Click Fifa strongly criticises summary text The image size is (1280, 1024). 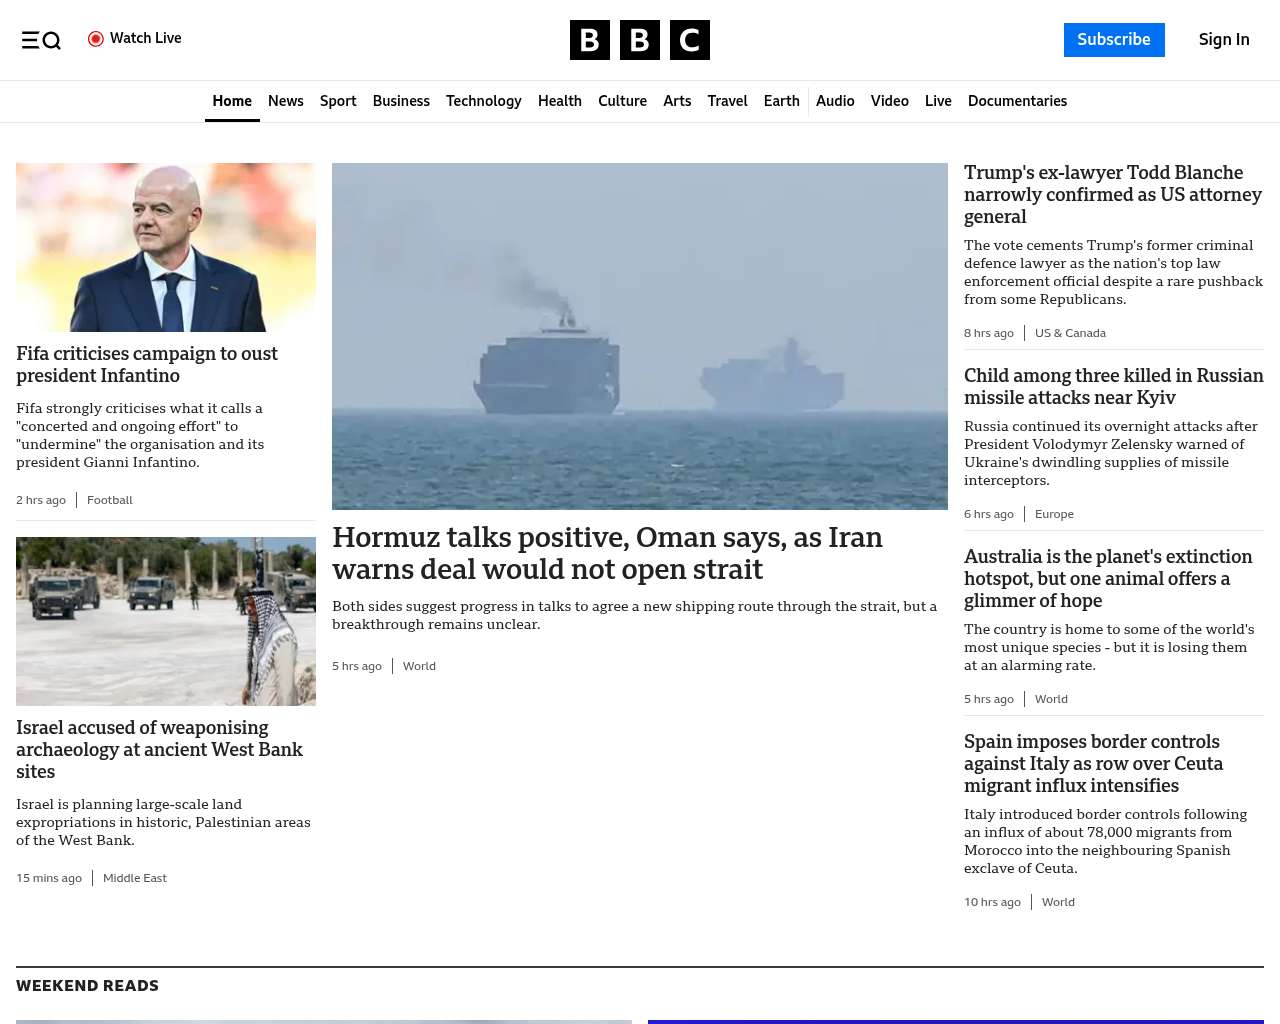coord(140,435)
